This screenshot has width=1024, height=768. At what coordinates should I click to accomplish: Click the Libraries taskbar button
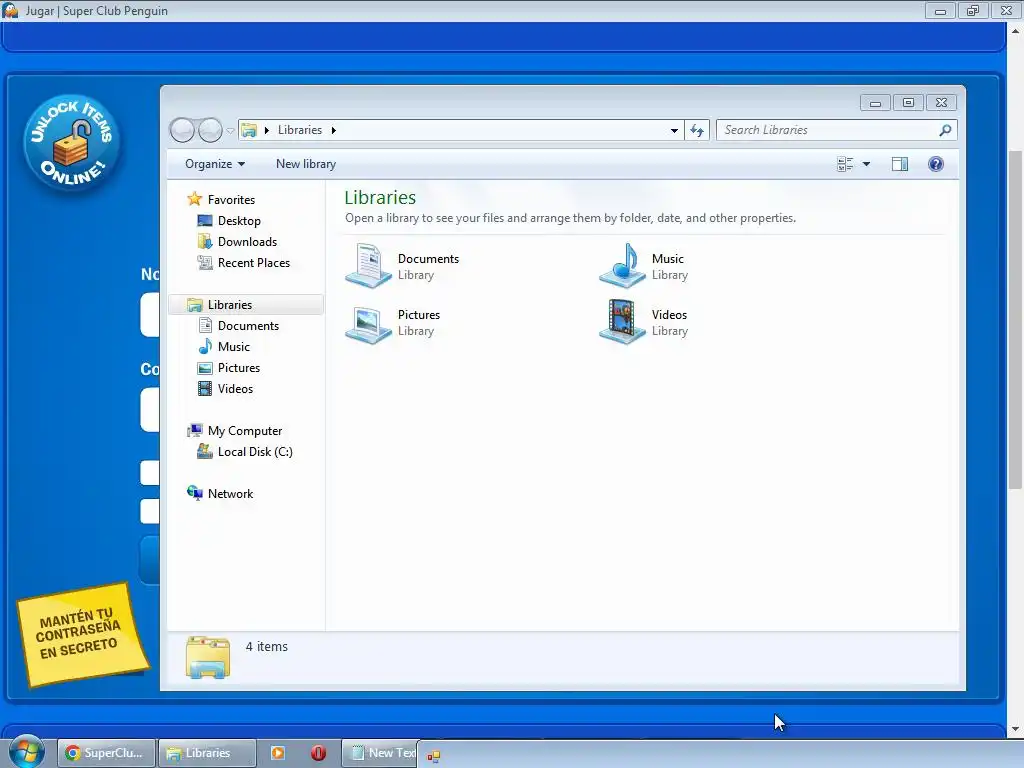click(x=207, y=753)
